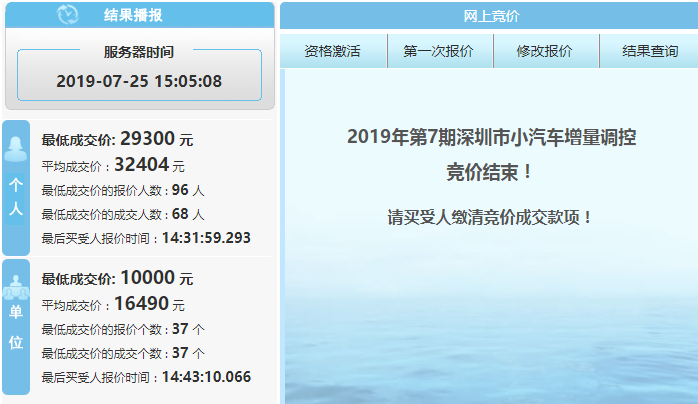
Task: Click 最低成交价的报价人数 96 人 row
Action: tap(123, 190)
